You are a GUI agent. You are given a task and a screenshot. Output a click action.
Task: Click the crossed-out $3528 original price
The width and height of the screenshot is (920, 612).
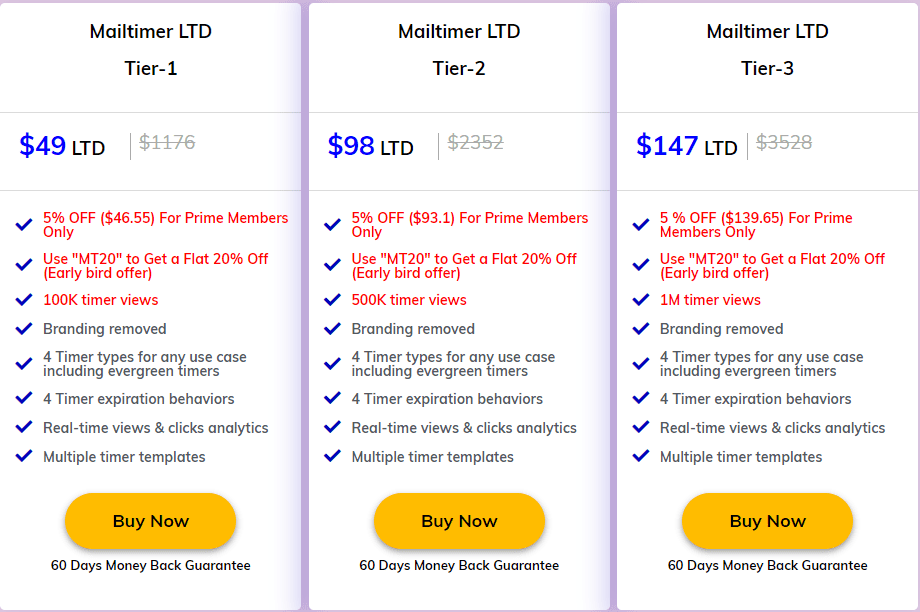click(x=784, y=142)
